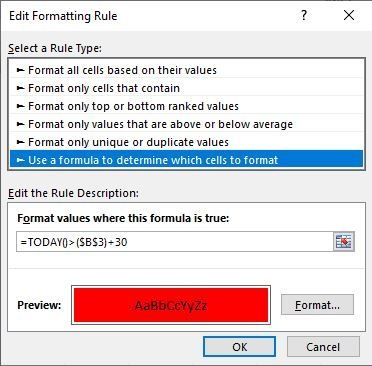Select 'Format only cells that contain' rule

click(186, 88)
